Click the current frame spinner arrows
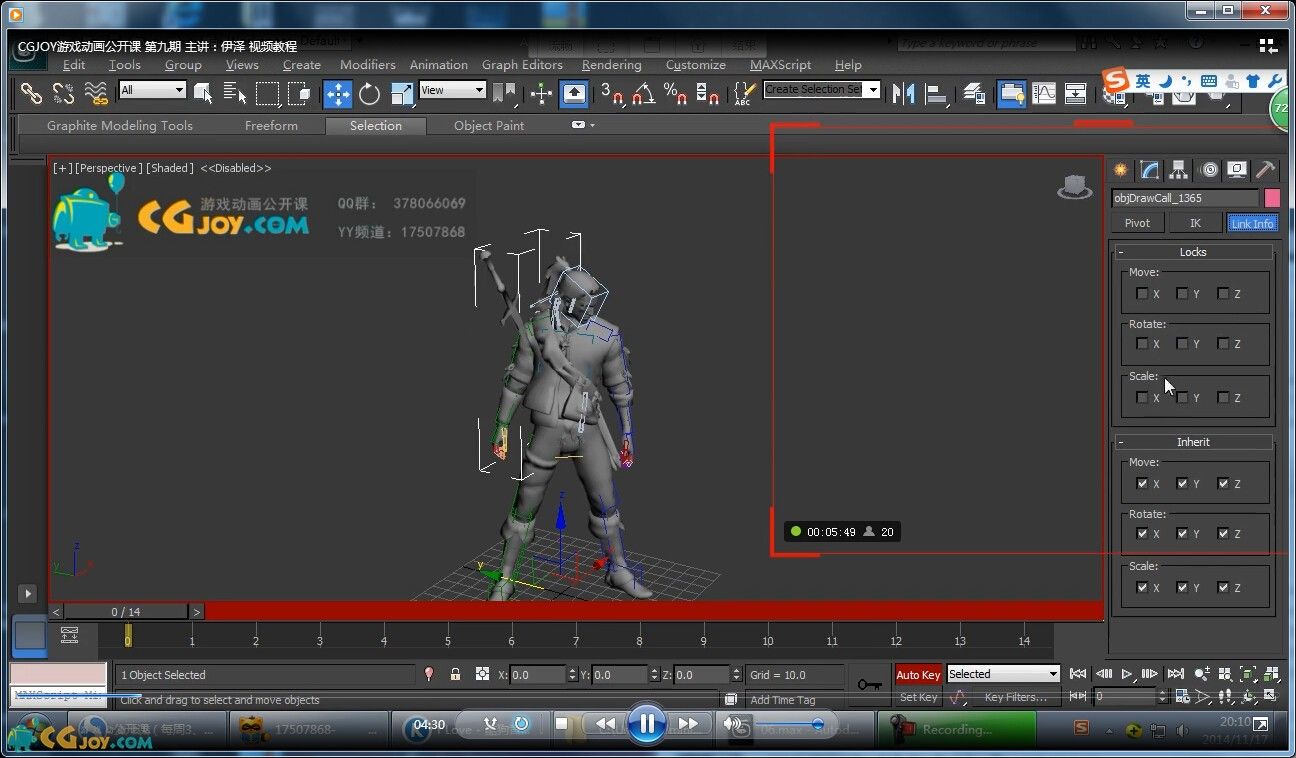The width and height of the screenshot is (1296, 758). point(1162,696)
